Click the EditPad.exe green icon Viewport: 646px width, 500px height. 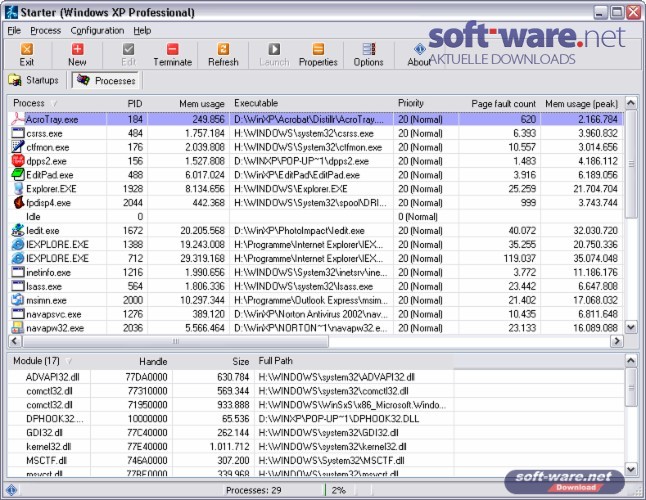pos(18,175)
